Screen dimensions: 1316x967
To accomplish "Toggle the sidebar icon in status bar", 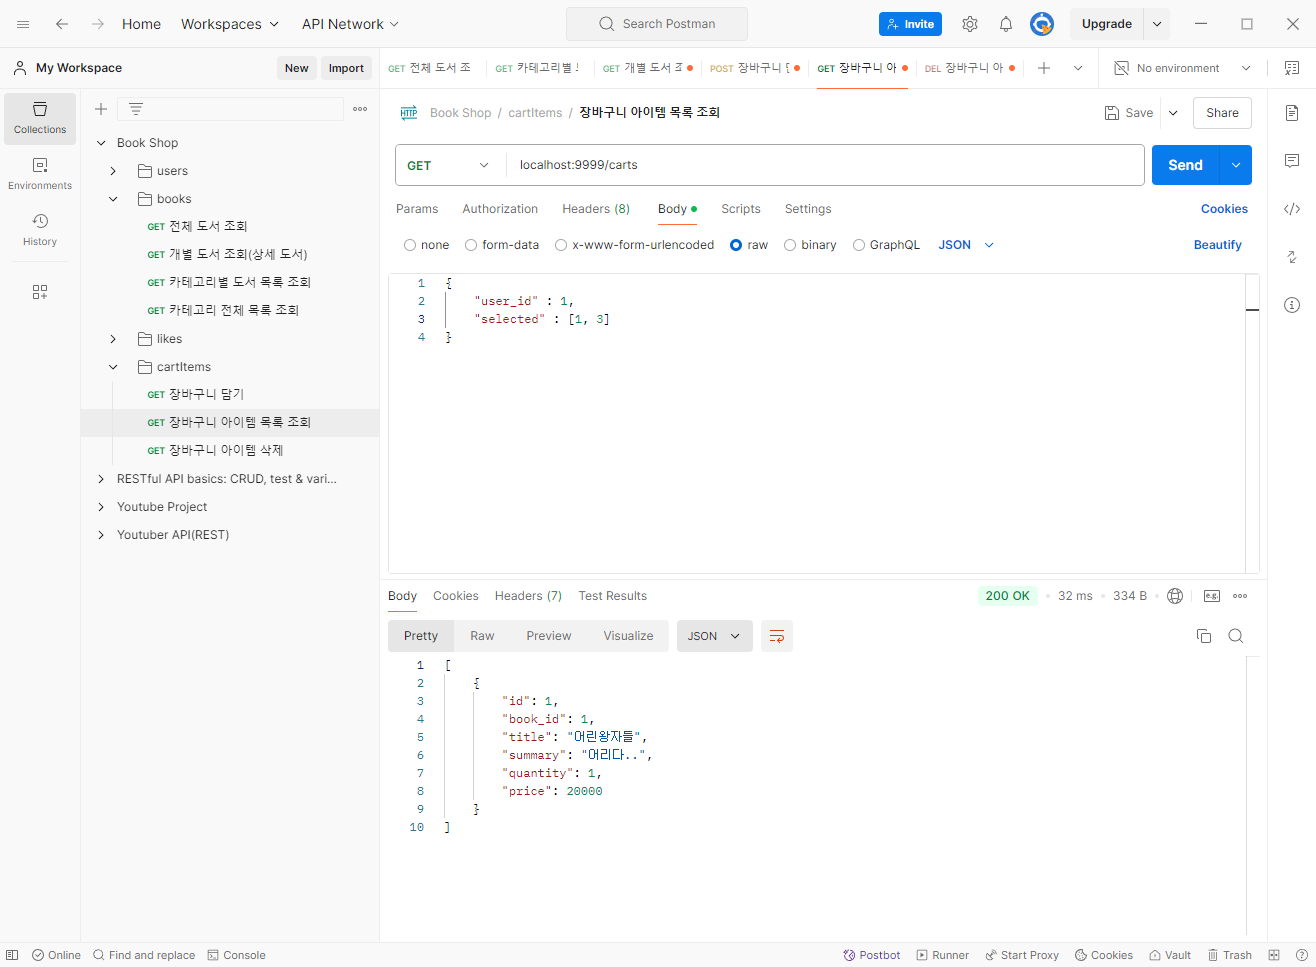I will click(x=12, y=955).
